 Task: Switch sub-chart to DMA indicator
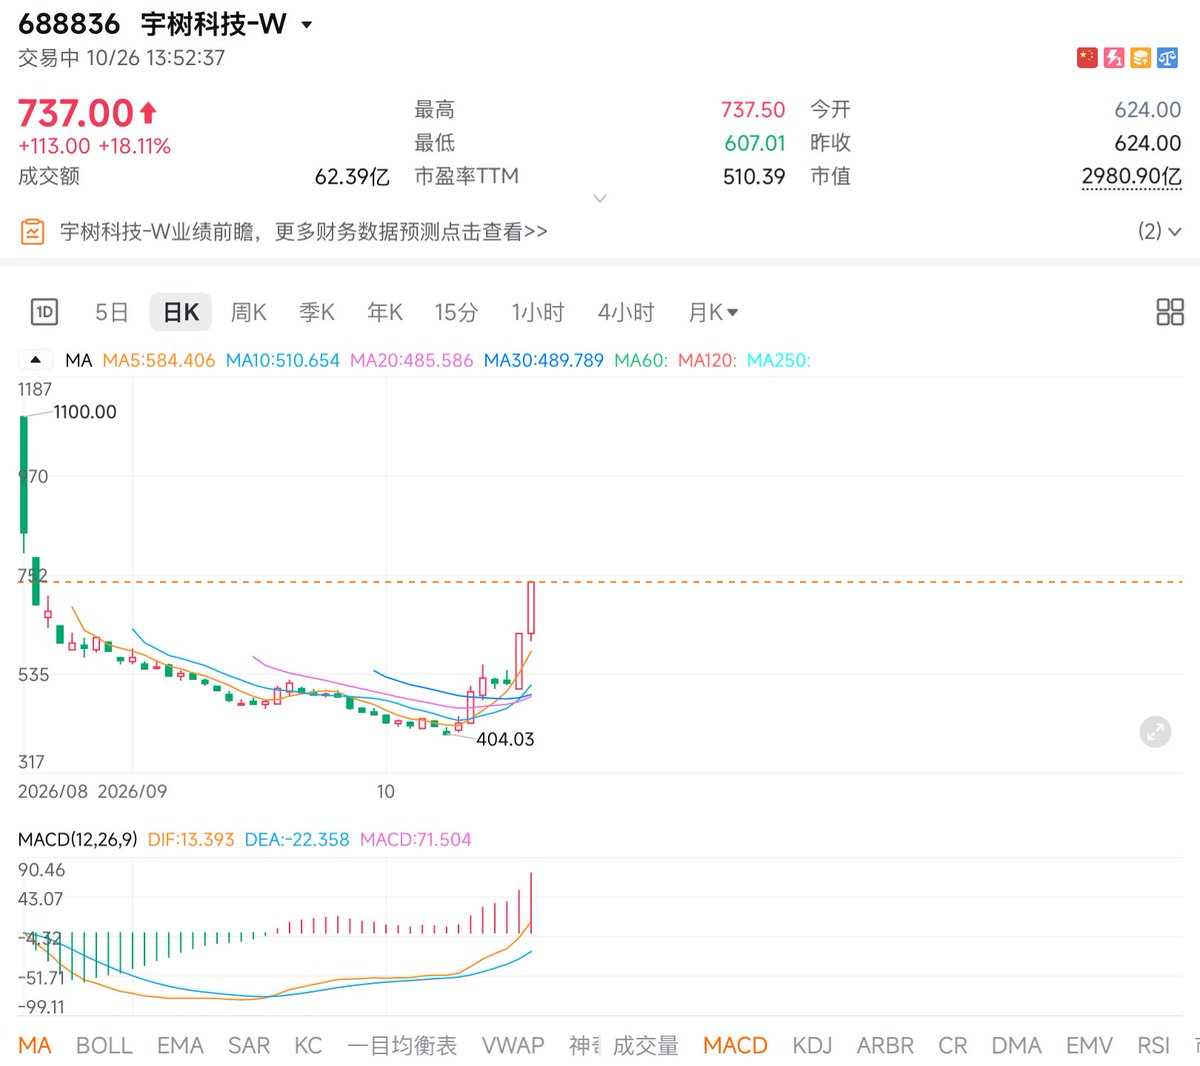[x=1017, y=1046]
